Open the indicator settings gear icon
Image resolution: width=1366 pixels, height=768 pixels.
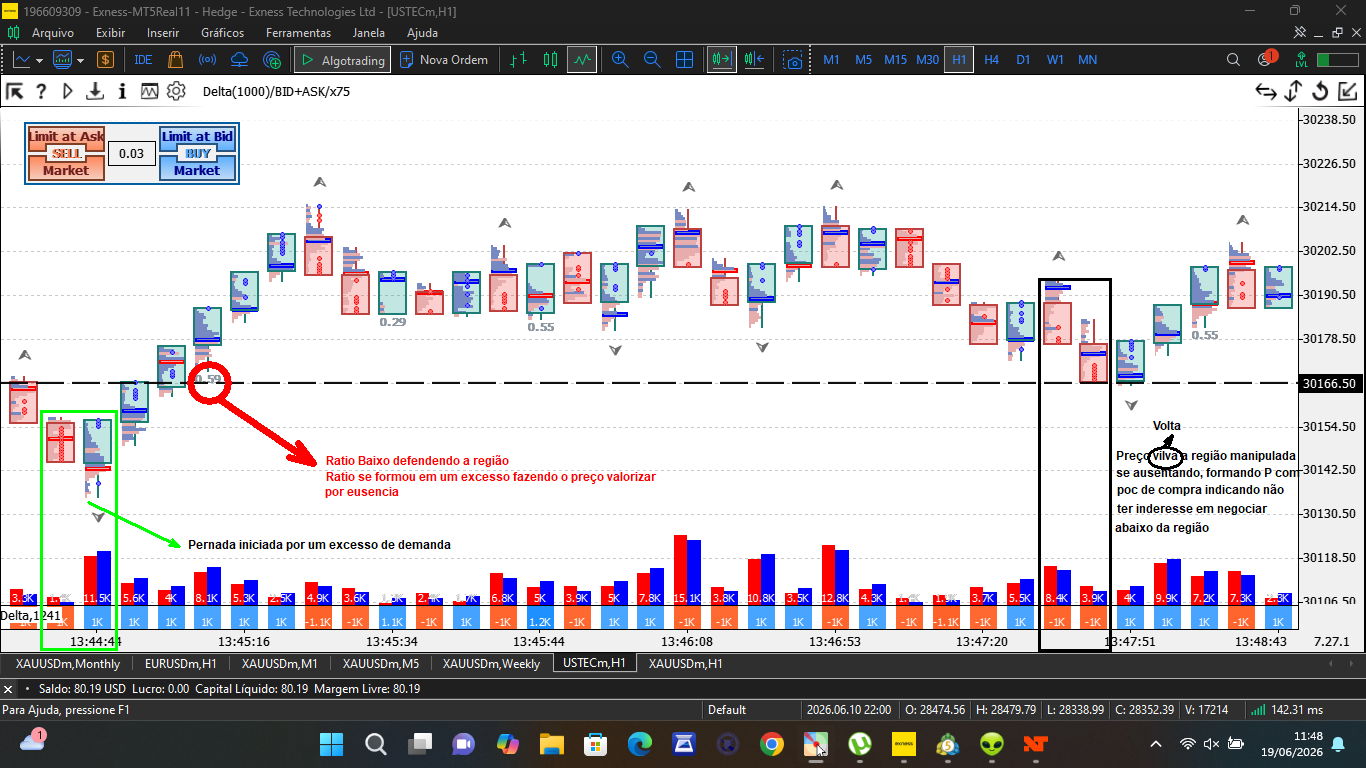(176, 91)
